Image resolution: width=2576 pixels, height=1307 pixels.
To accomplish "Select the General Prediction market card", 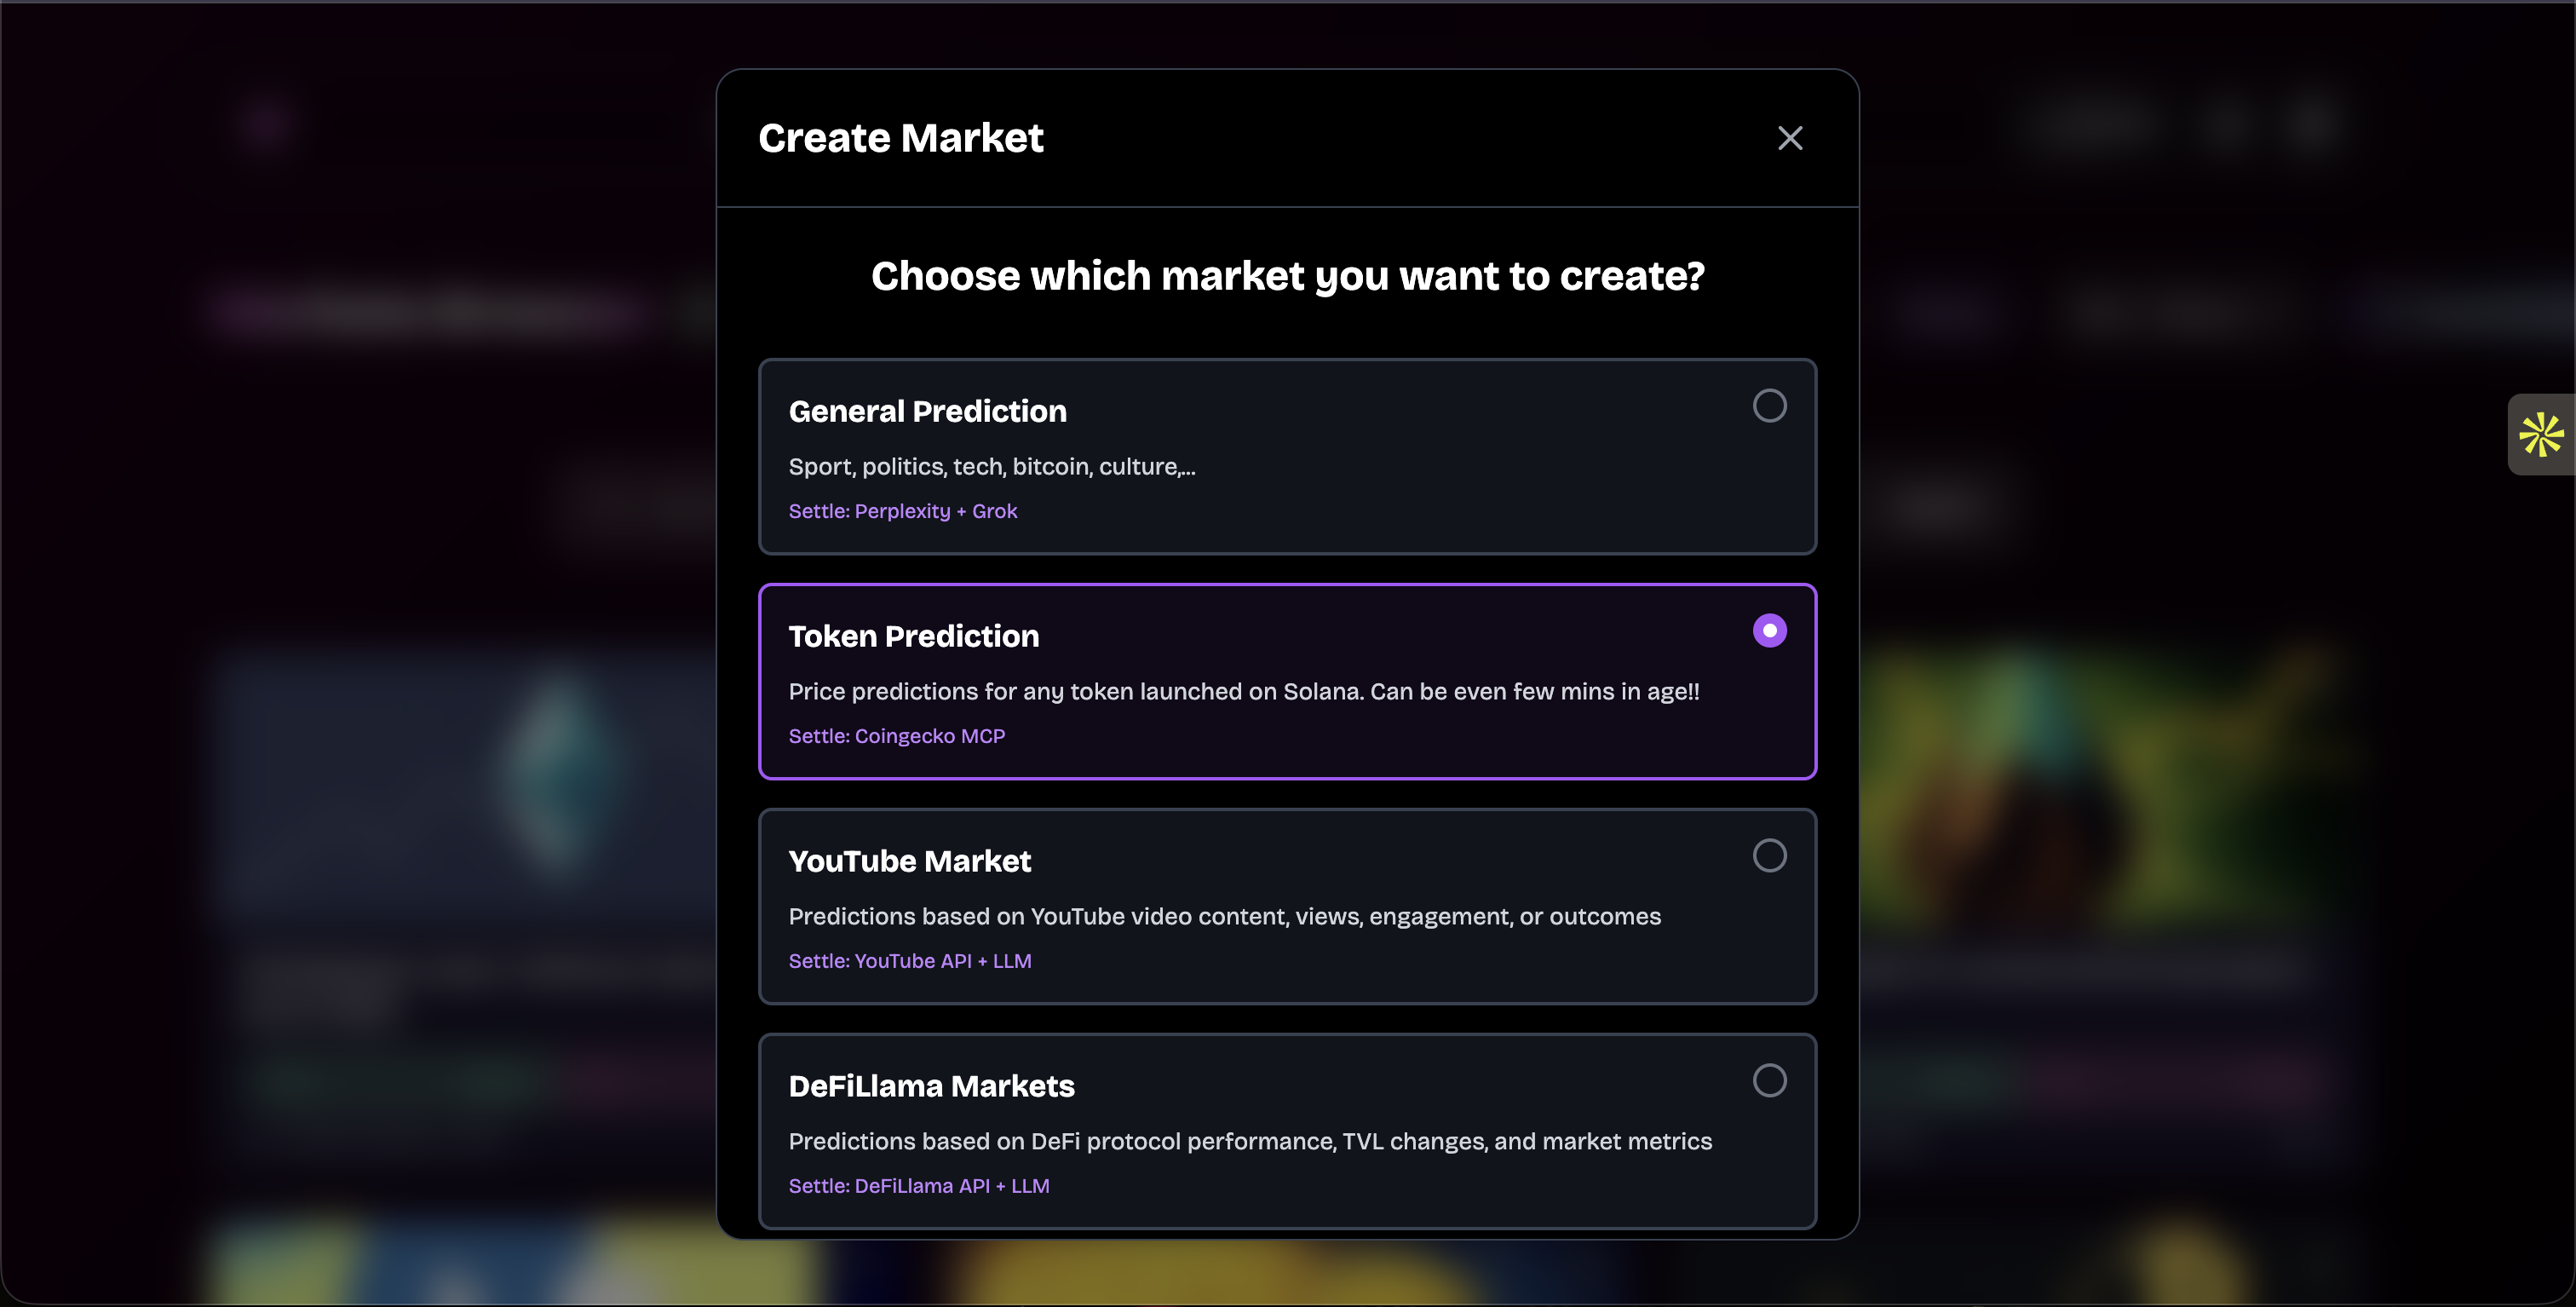I will (x=1287, y=456).
